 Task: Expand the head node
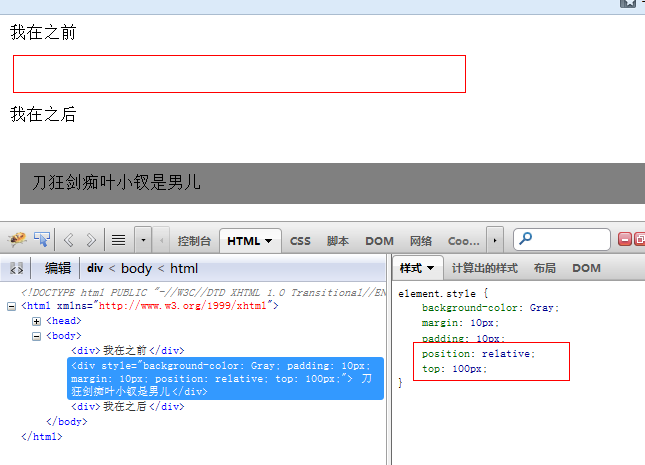tap(37, 321)
